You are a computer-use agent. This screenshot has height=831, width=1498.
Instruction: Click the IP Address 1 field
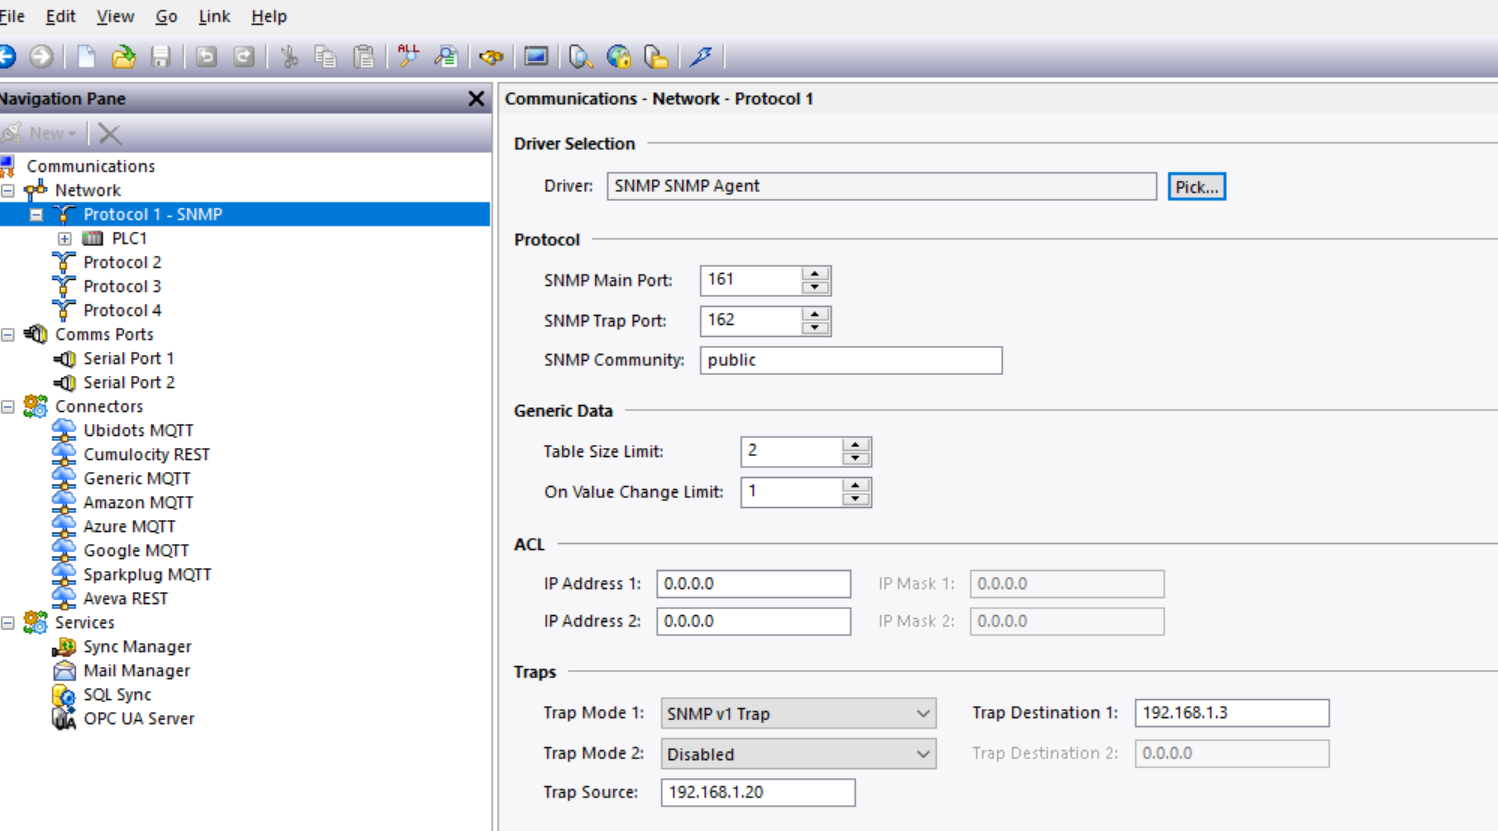click(x=753, y=584)
